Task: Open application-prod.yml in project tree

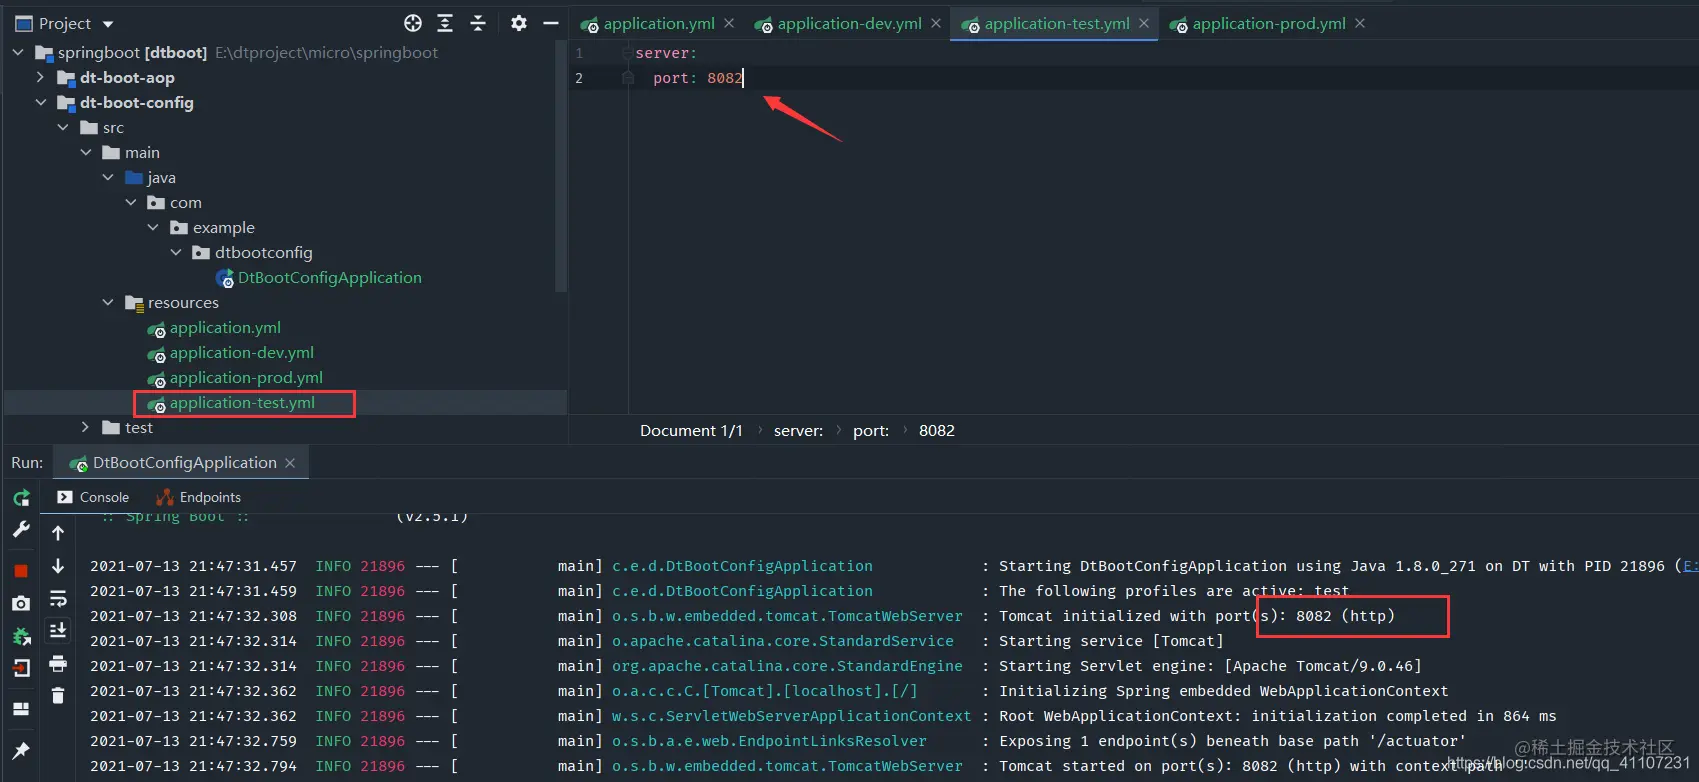Action: pos(246,377)
